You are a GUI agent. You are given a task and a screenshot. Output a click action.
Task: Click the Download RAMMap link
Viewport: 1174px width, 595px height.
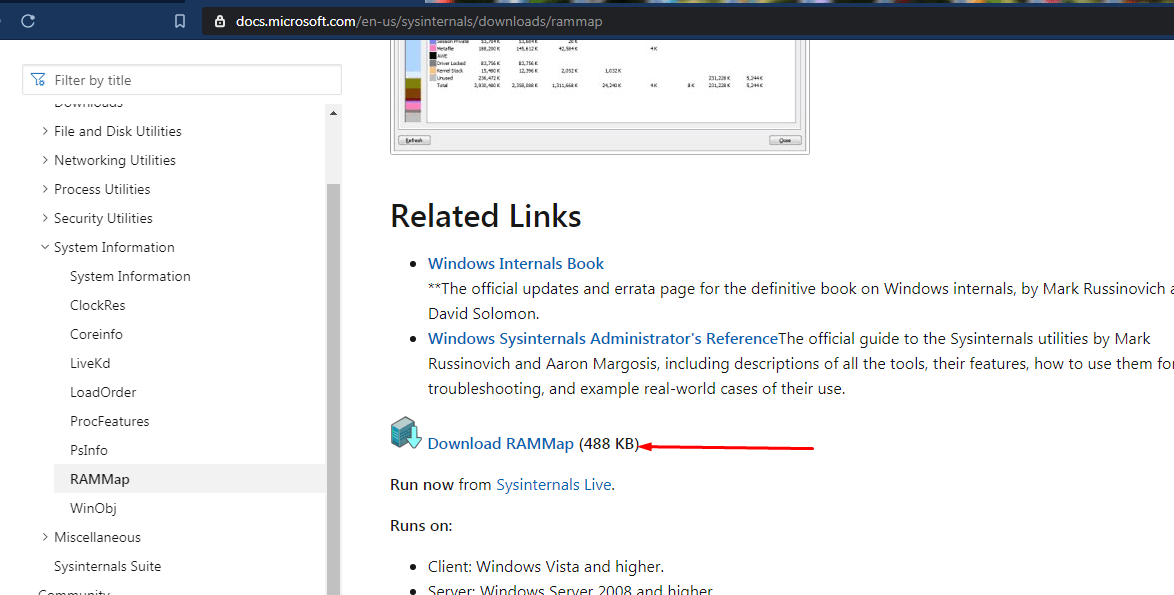click(x=500, y=444)
